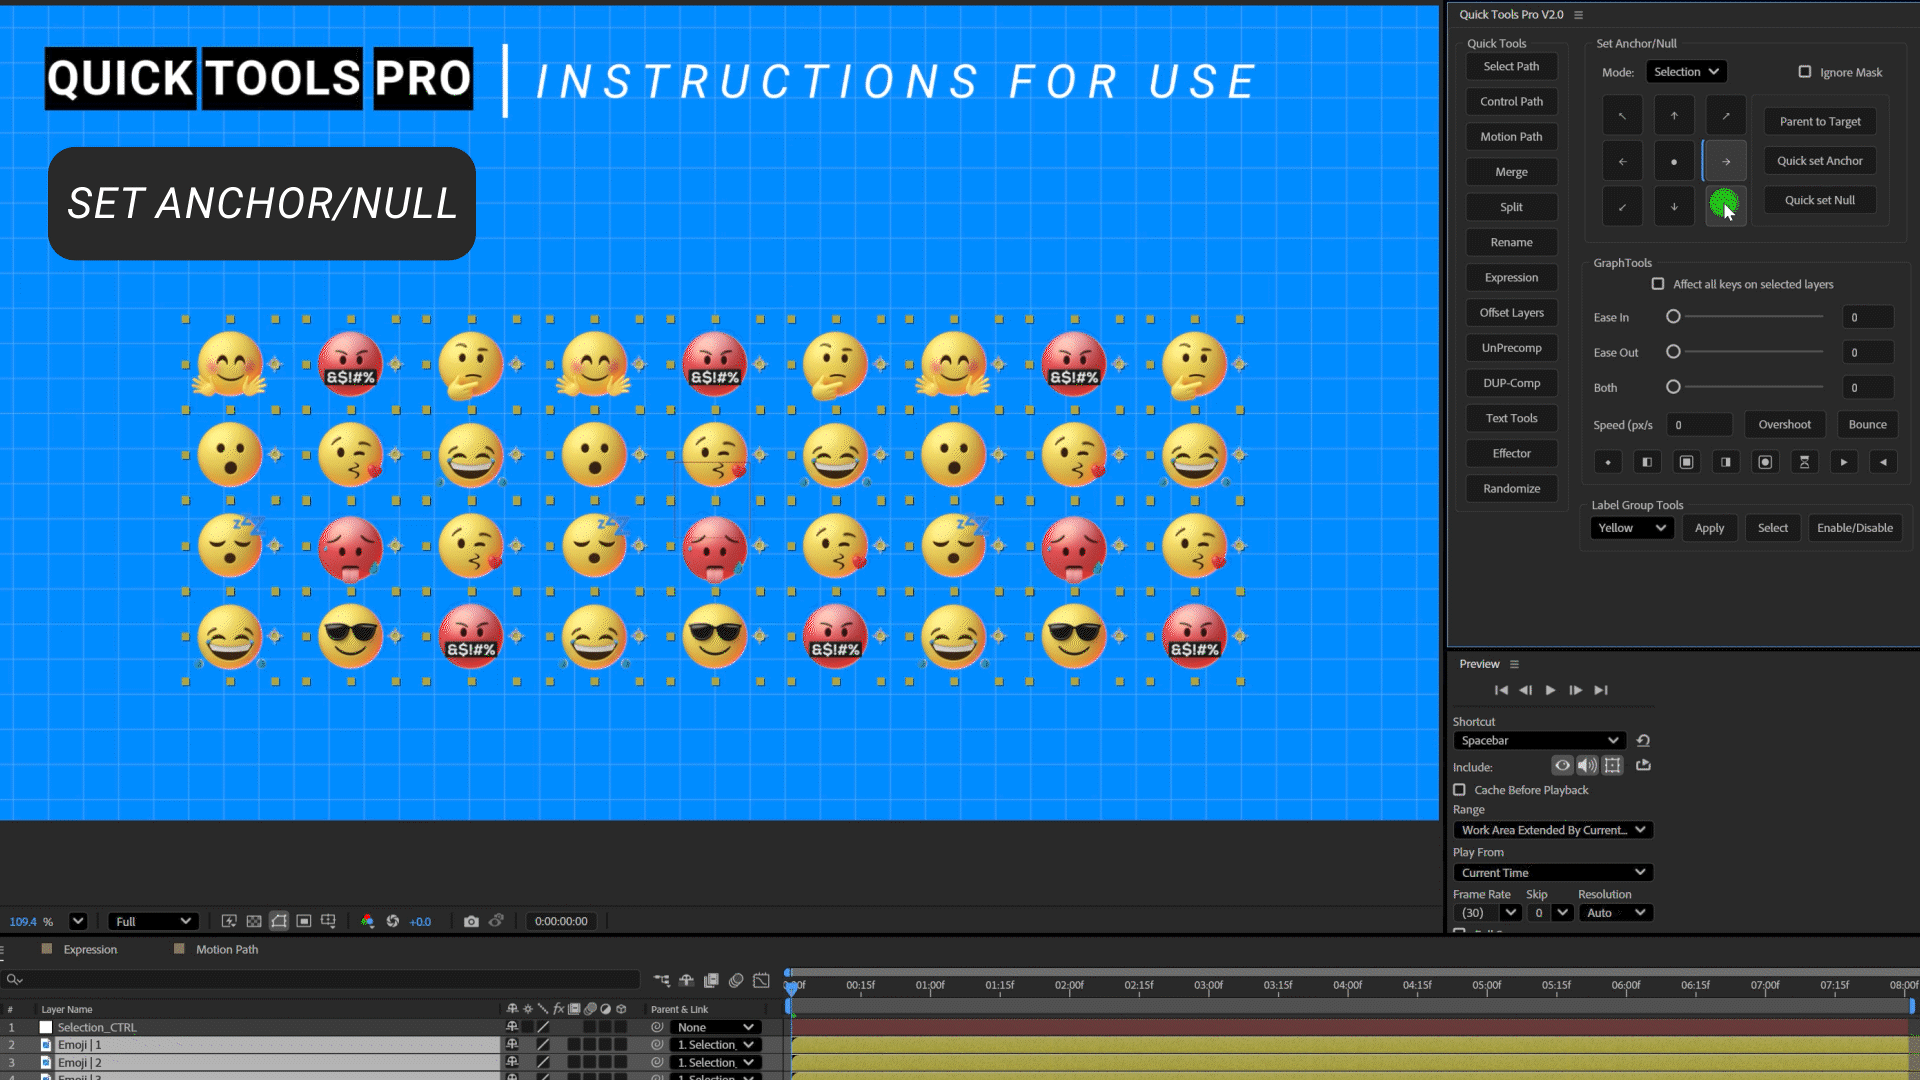Toggle the transparency grid icon

tap(254, 921)
